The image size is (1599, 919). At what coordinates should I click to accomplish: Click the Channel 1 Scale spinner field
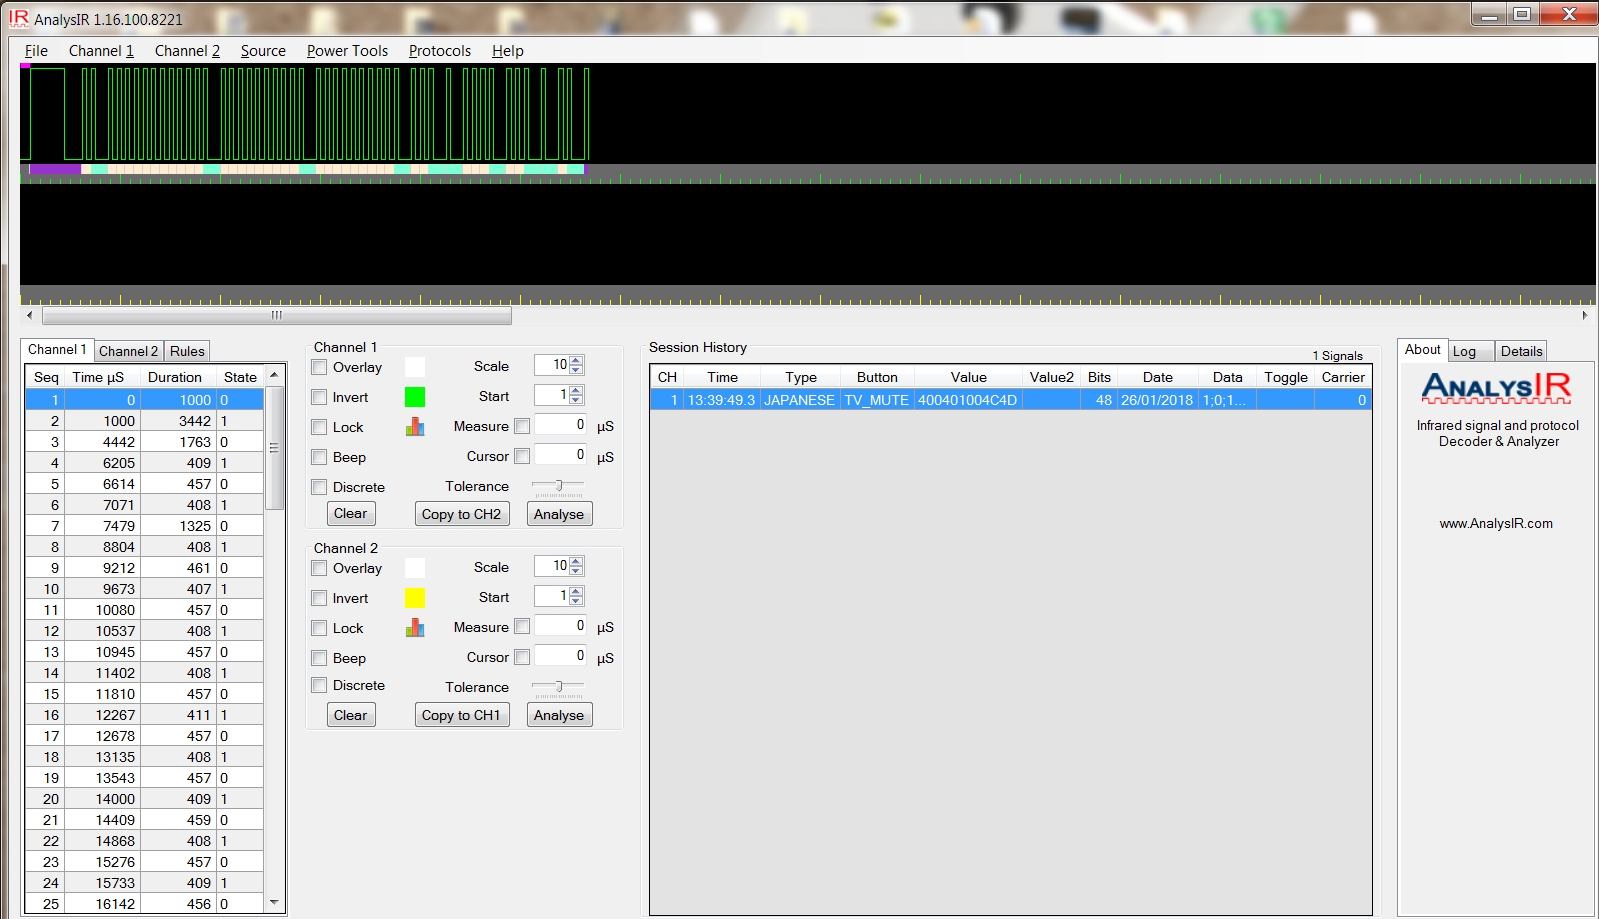(x=559, y=365)
